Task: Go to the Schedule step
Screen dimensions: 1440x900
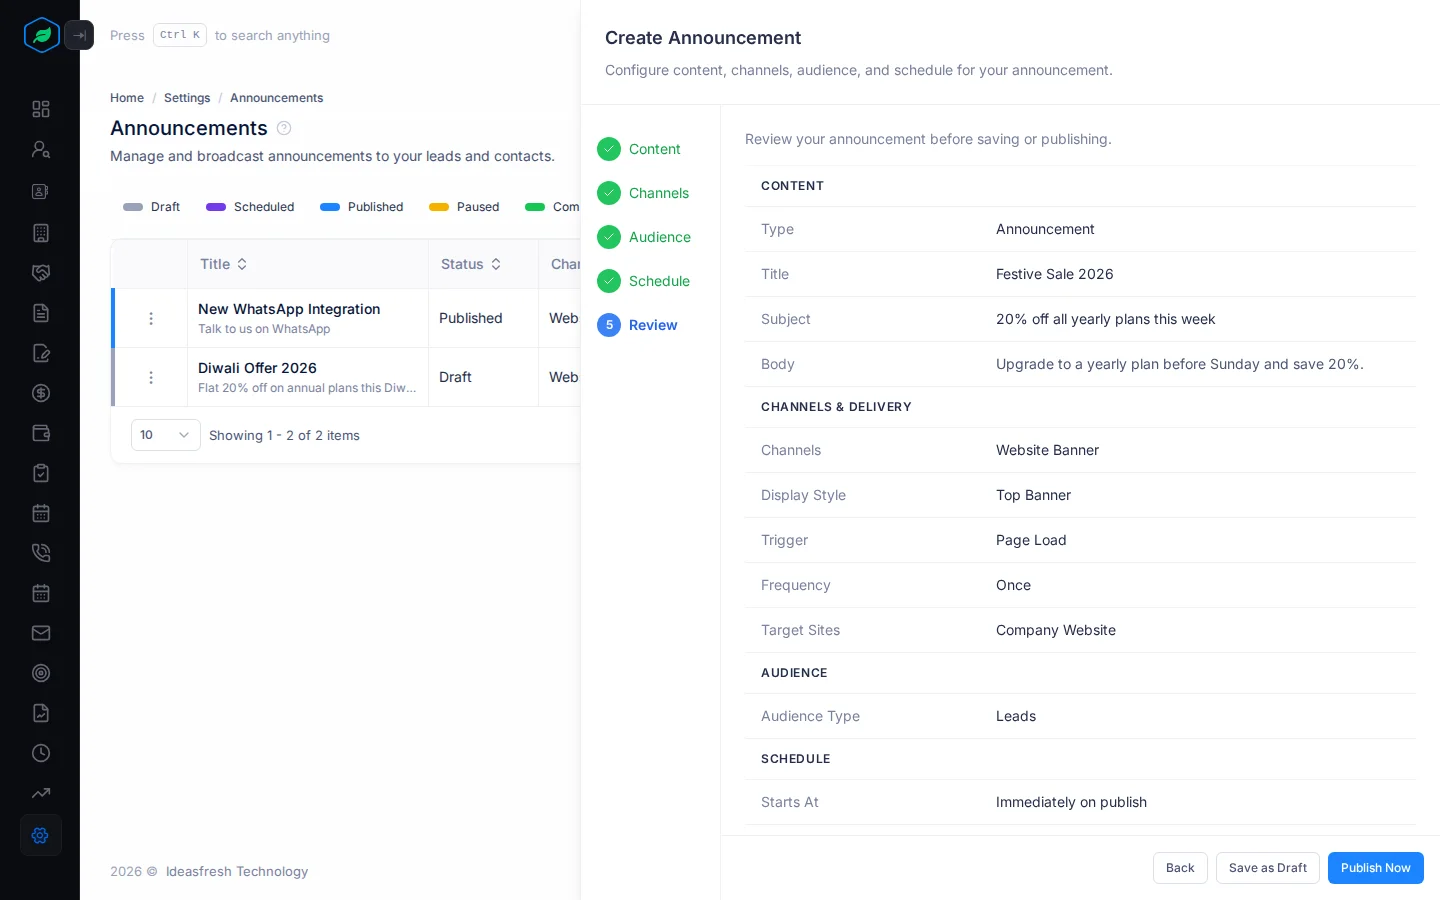Action: [x=644, y=281]
